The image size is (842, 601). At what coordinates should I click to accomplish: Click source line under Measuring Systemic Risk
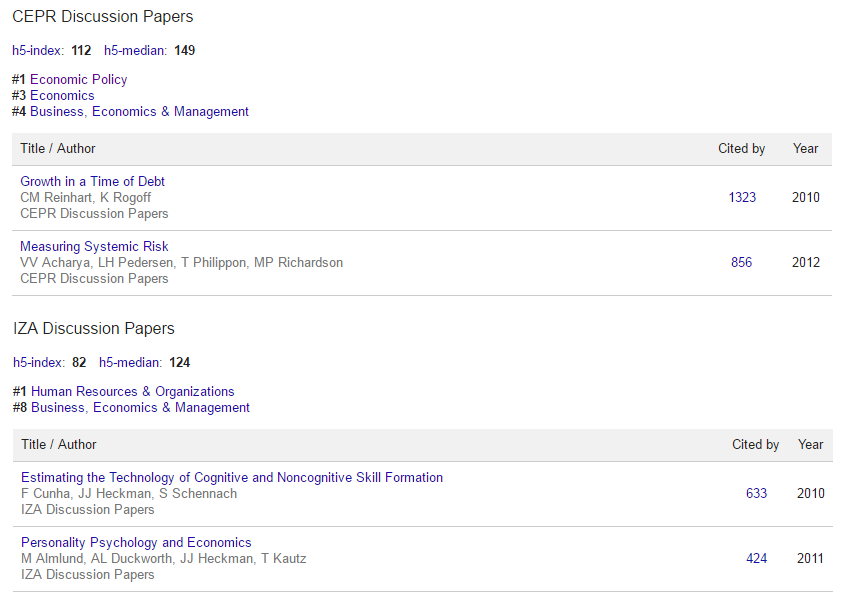(95, 279)
